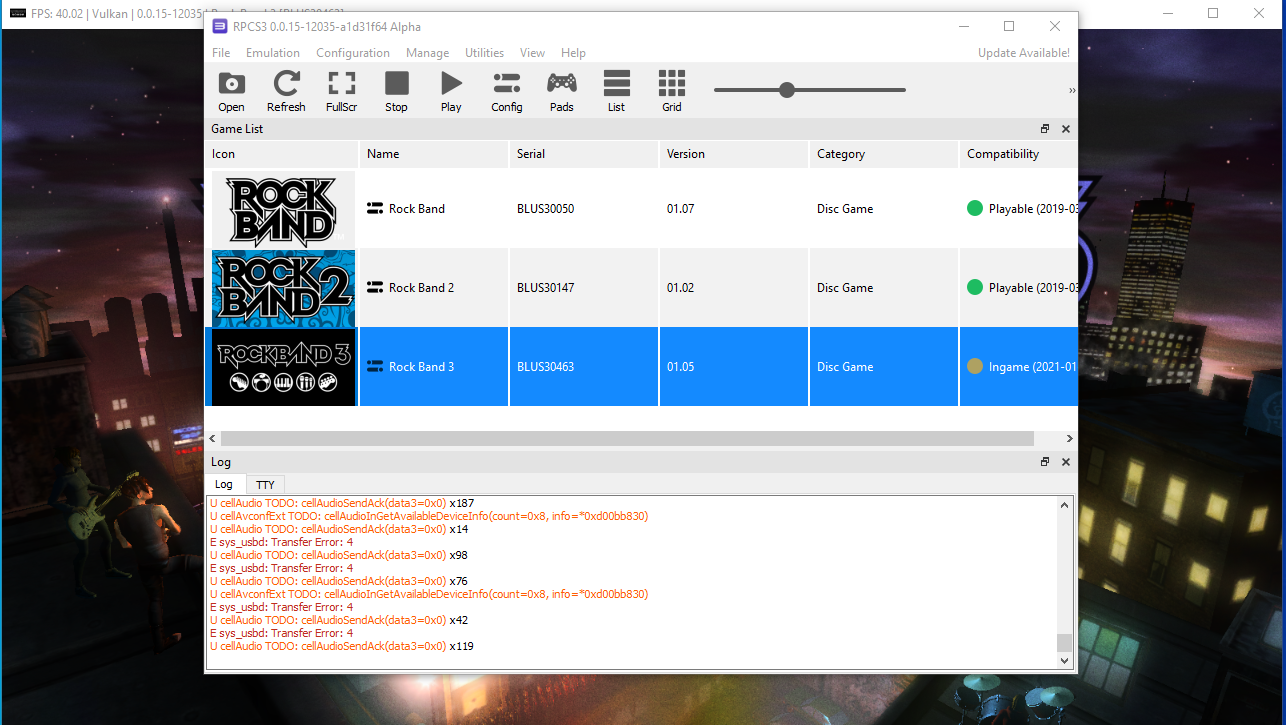Click the log scroll-up arrow
The image size is (1286, 725).
click(1064, 505)
